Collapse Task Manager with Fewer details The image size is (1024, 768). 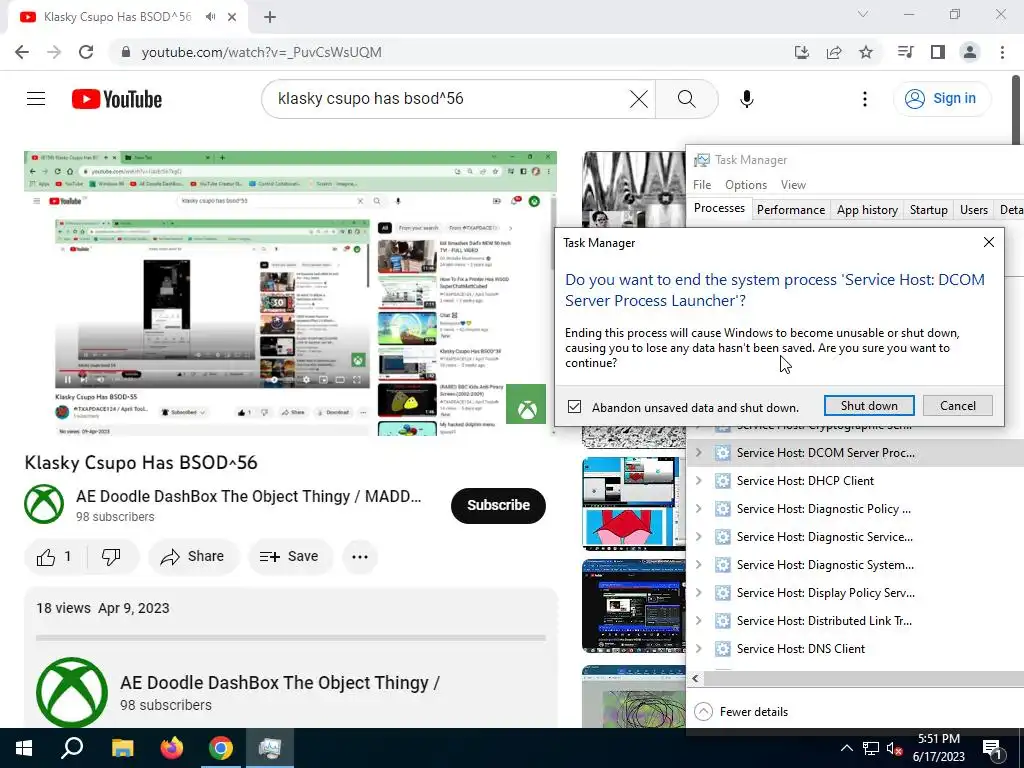tap(741, 712)
